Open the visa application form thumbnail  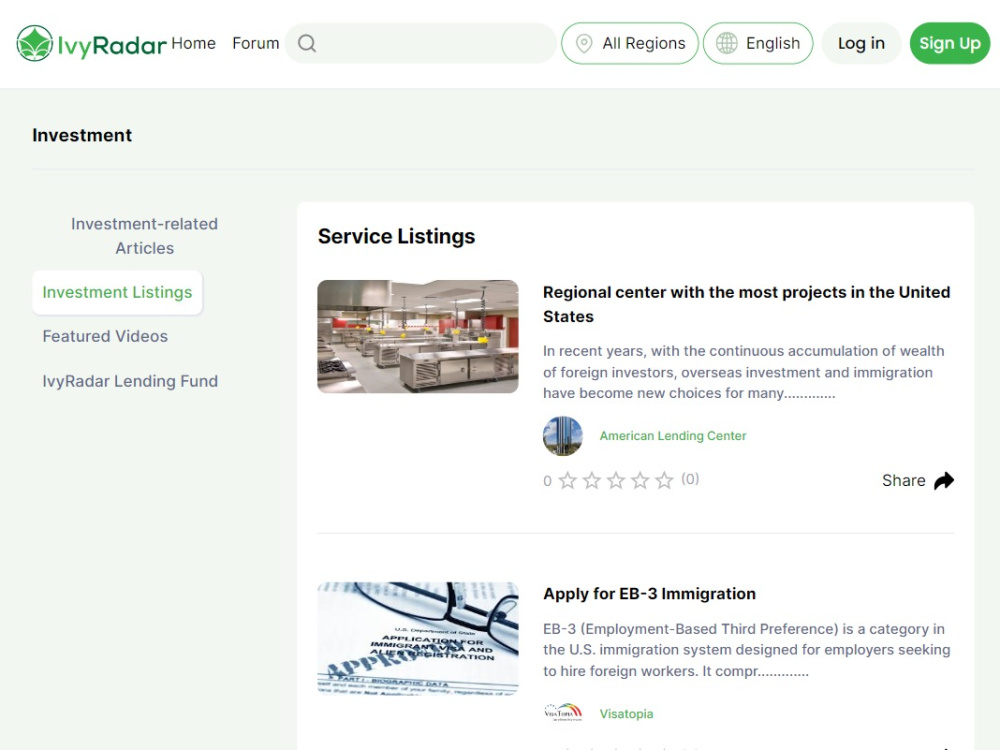[418, 639]
